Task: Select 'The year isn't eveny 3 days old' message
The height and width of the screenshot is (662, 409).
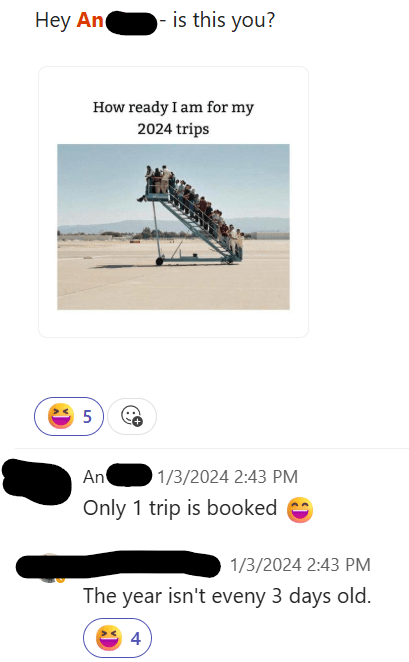Action: click(x=227, y=596)
